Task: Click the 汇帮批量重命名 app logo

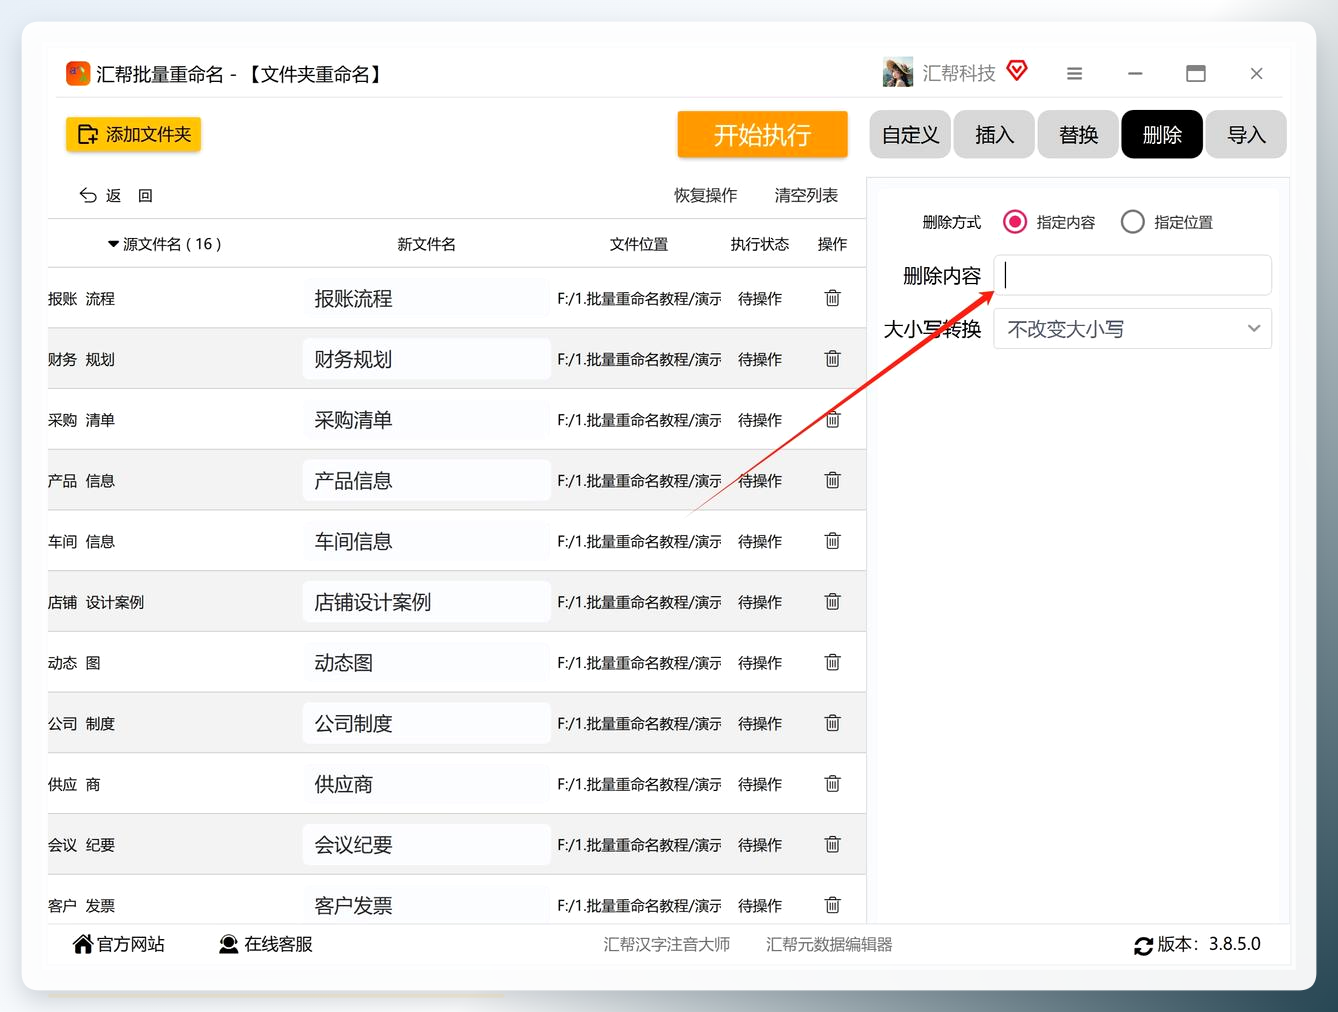Action: point(78,74)
